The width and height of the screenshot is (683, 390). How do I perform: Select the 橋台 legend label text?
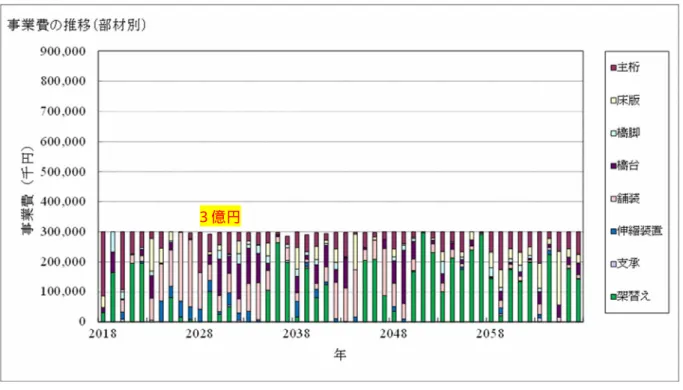click(629, 166)
